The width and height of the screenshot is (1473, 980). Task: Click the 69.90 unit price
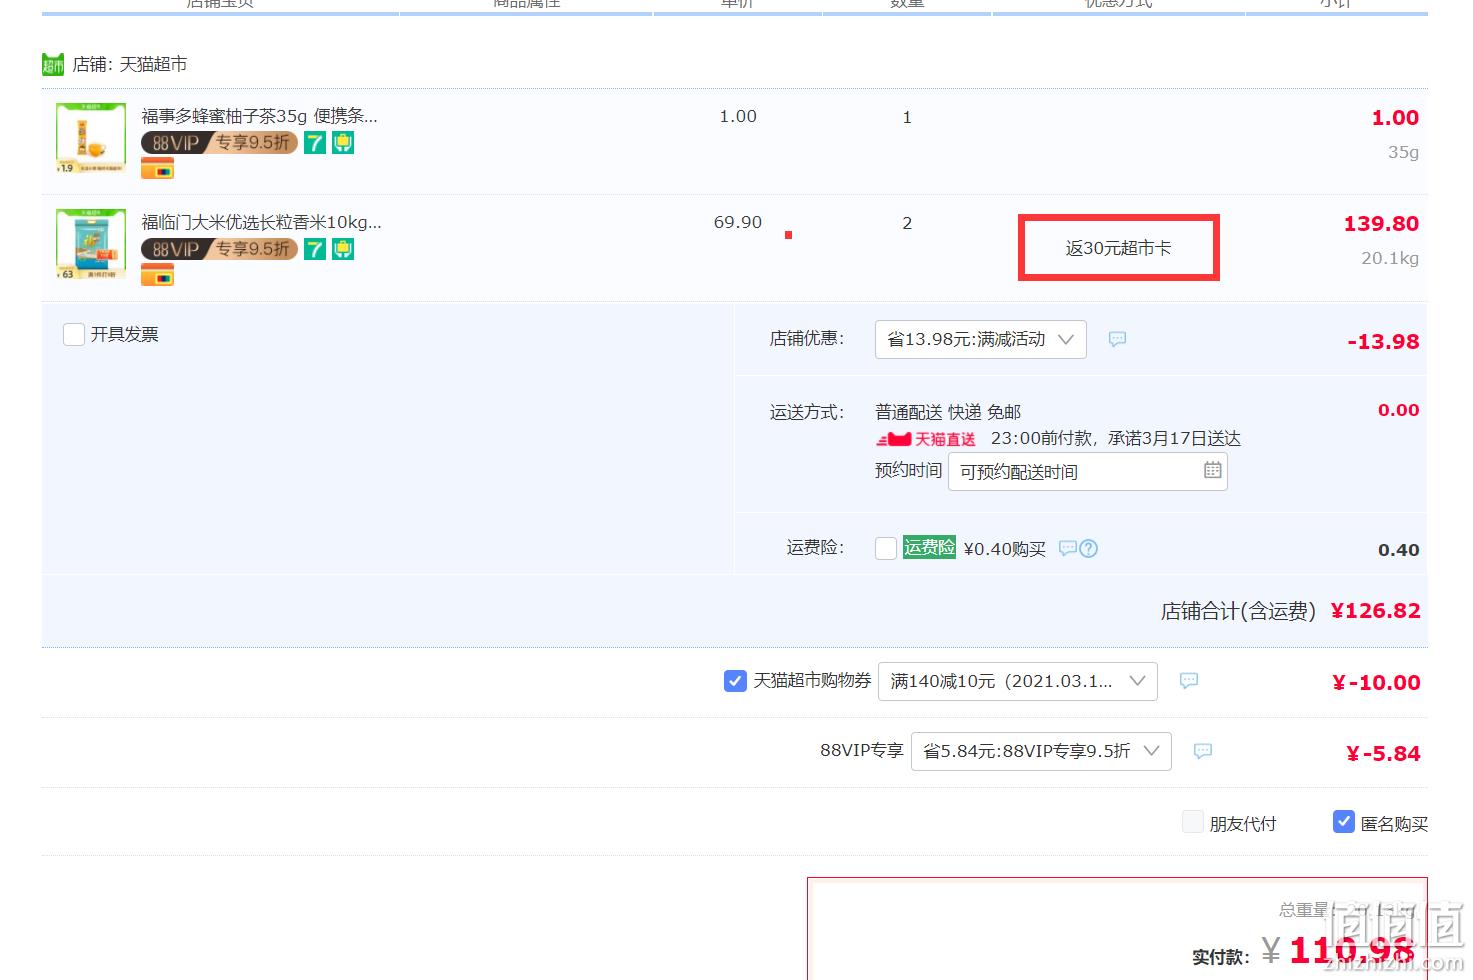738,222
